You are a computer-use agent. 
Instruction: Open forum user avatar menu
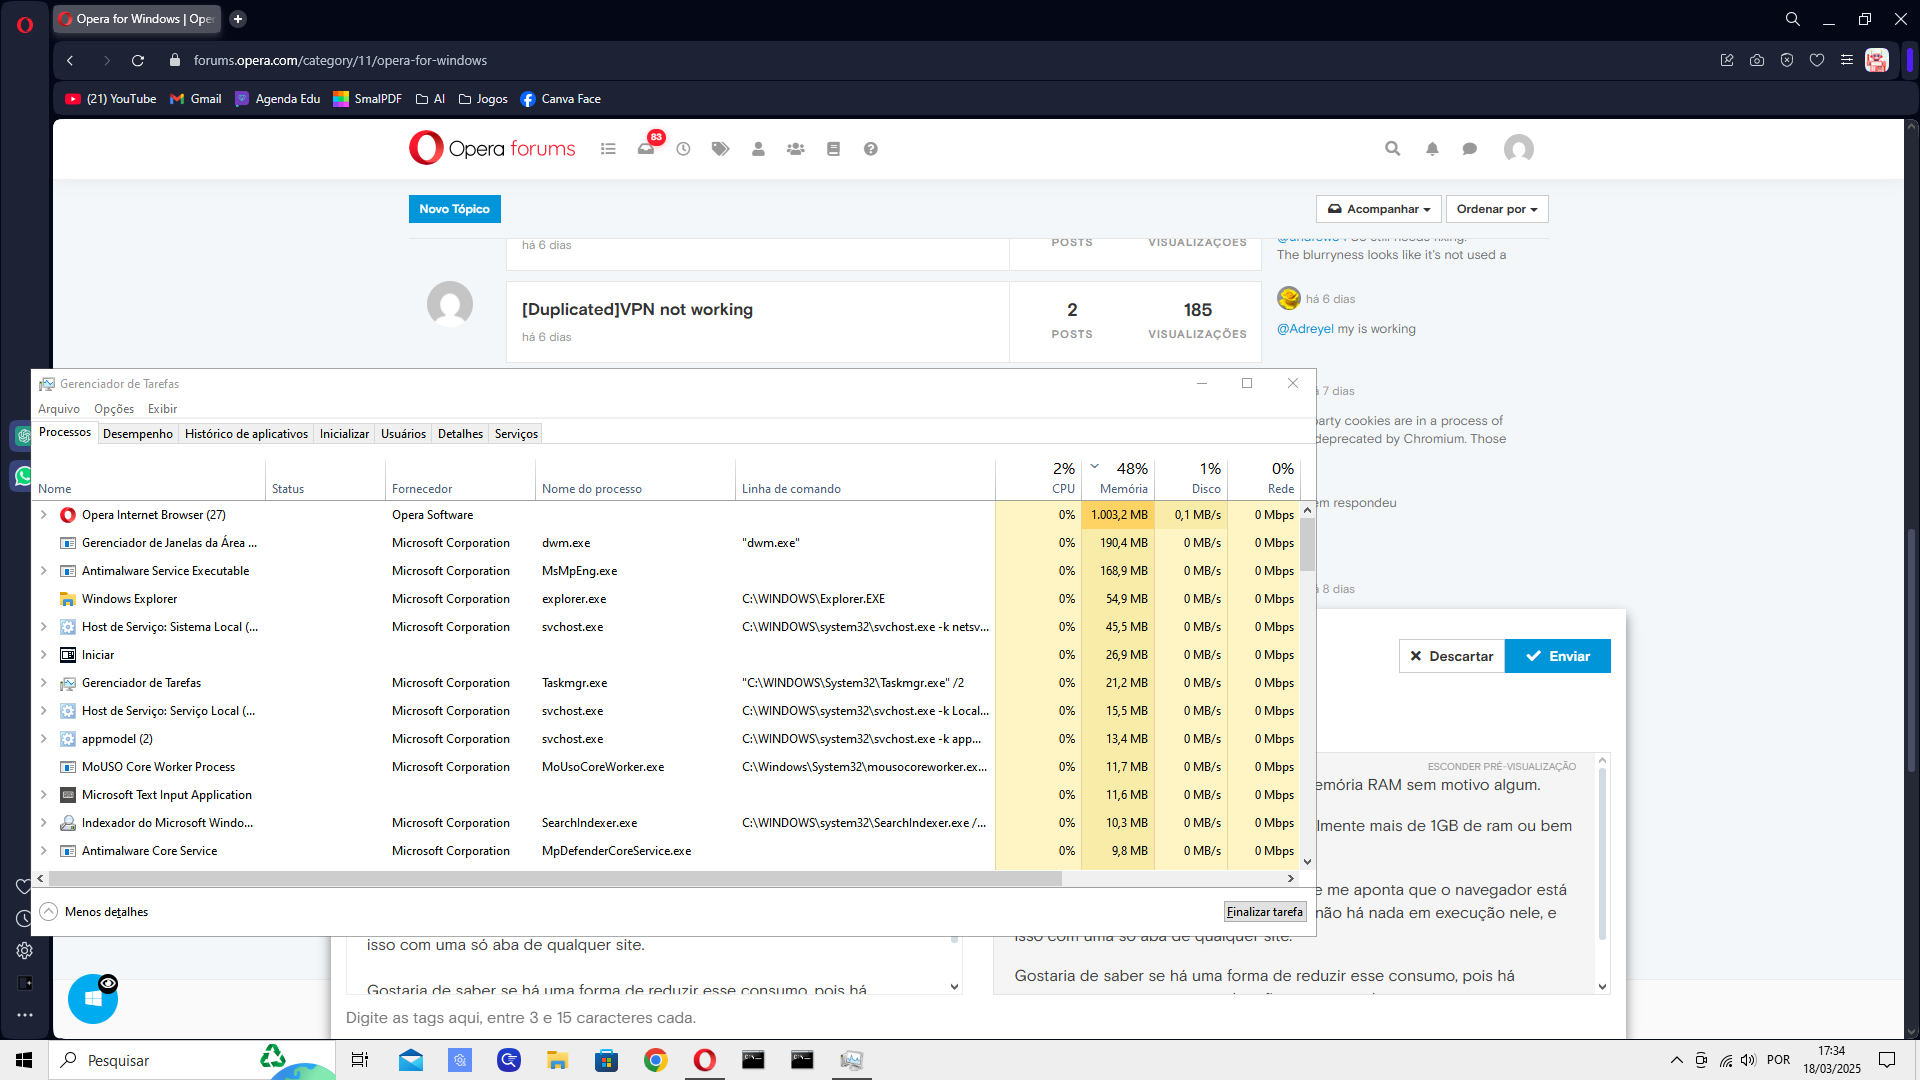click(x=1519, y=149)
